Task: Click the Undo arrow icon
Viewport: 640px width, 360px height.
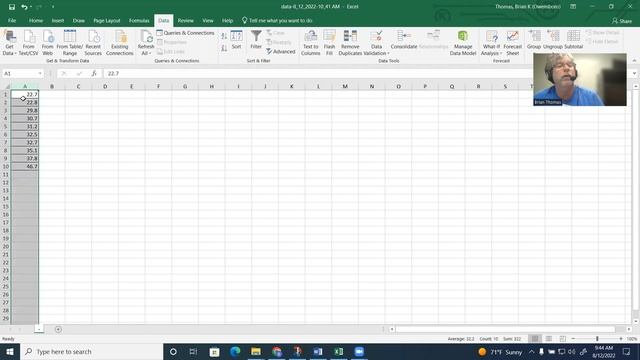Action: tap(24, 7)
